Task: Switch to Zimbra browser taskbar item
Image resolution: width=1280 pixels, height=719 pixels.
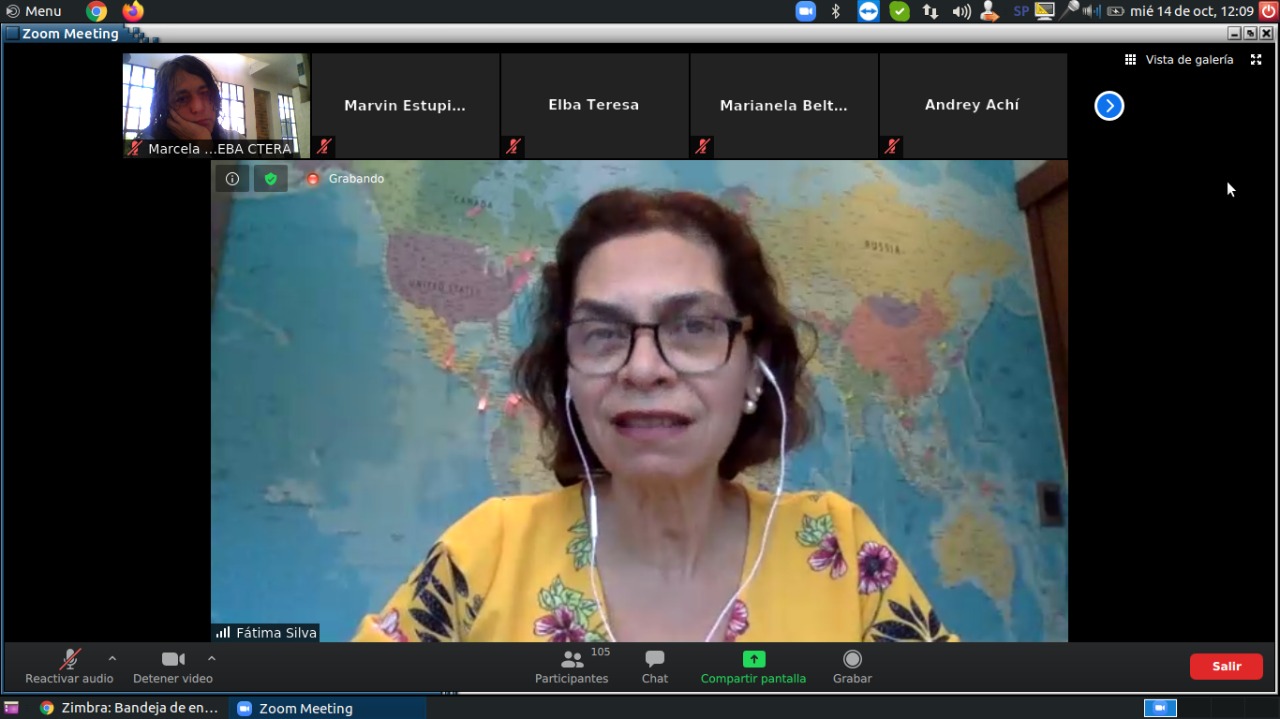Action: tap(128, 708)
